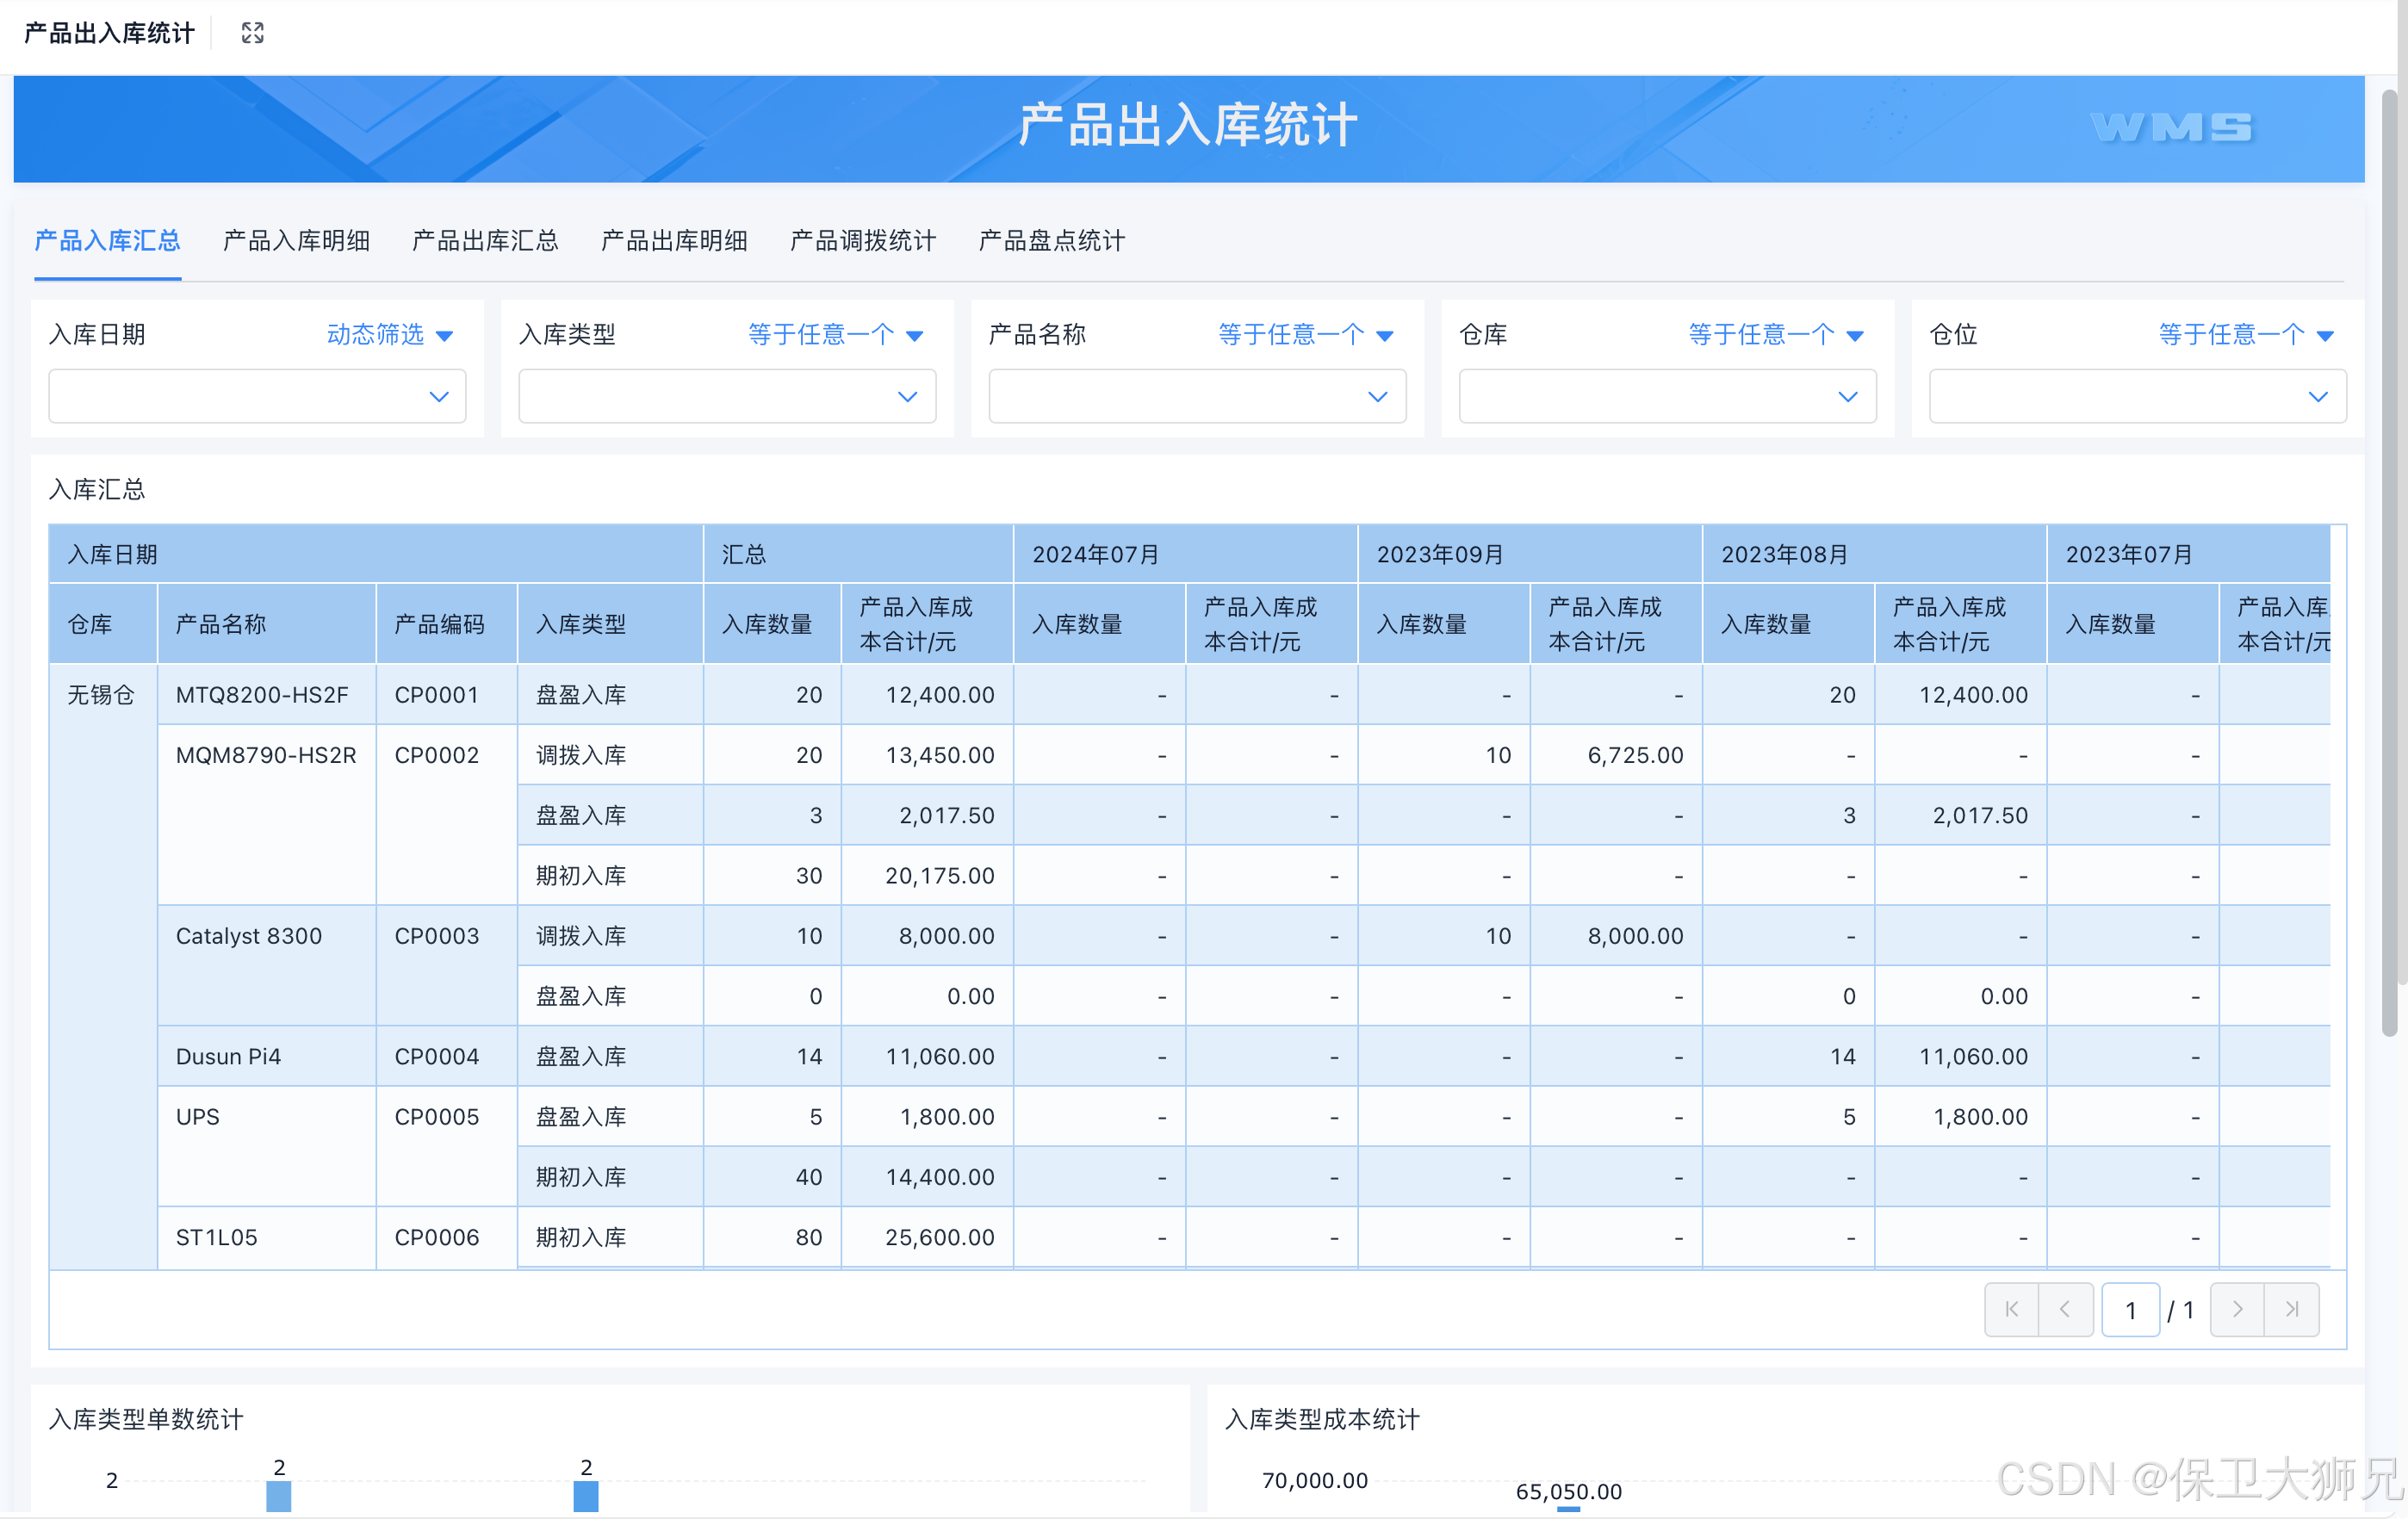Go to next page arrow
Viewport: 2408px width, 1519px height.
tap(2238, 1309)
